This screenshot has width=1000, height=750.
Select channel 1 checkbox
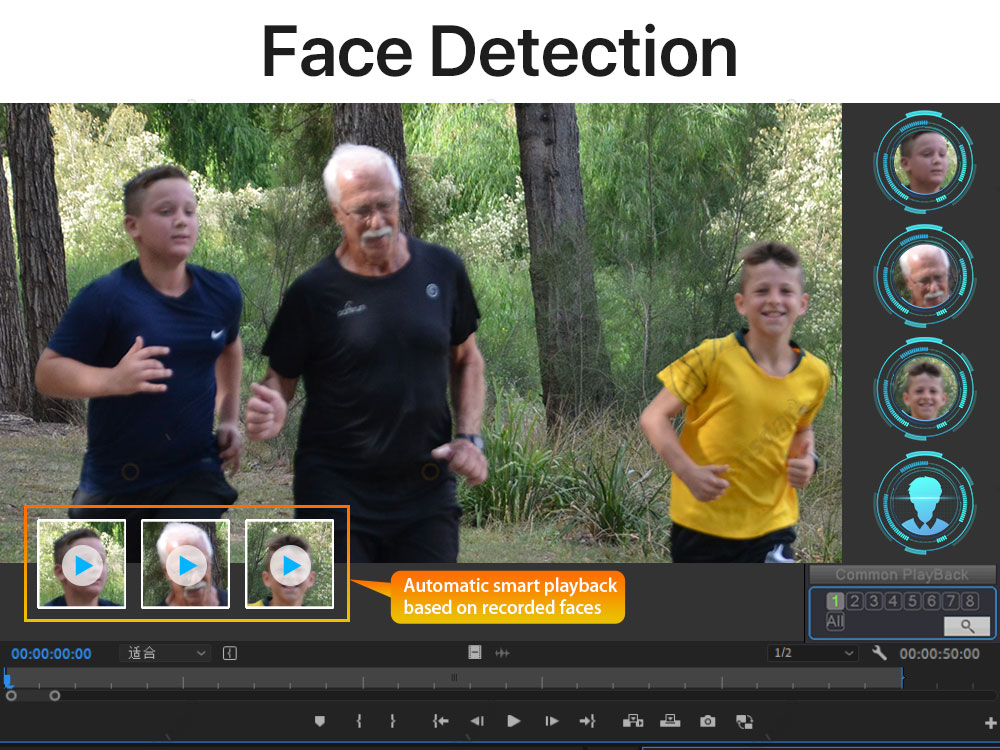coord(836,601)
